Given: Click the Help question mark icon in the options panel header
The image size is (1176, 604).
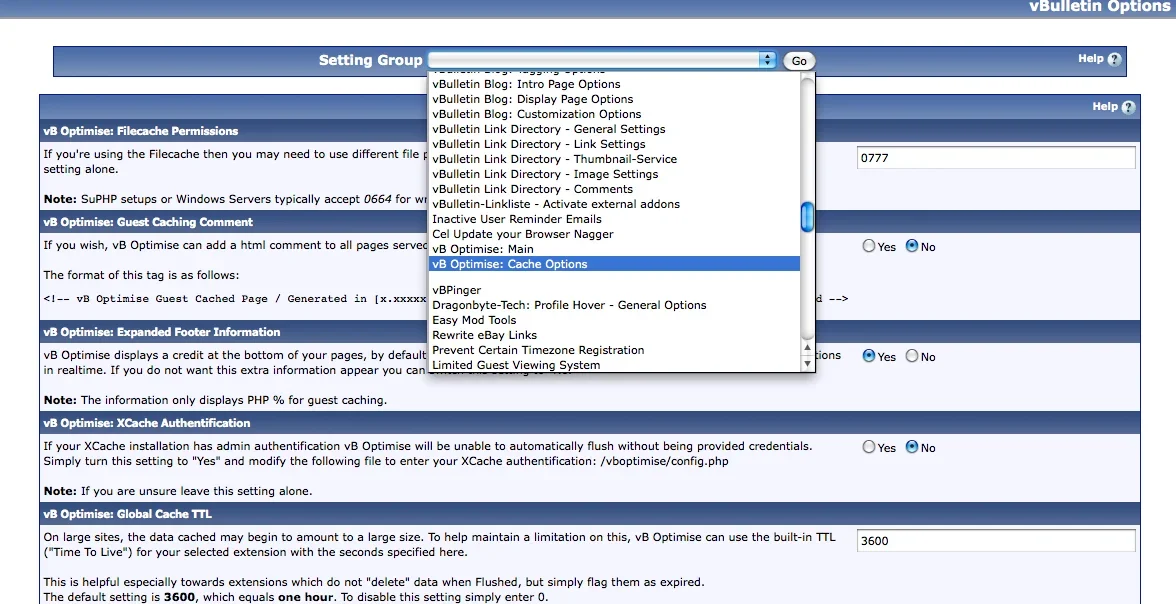Looking at the screenshot, I should 1129,107.
